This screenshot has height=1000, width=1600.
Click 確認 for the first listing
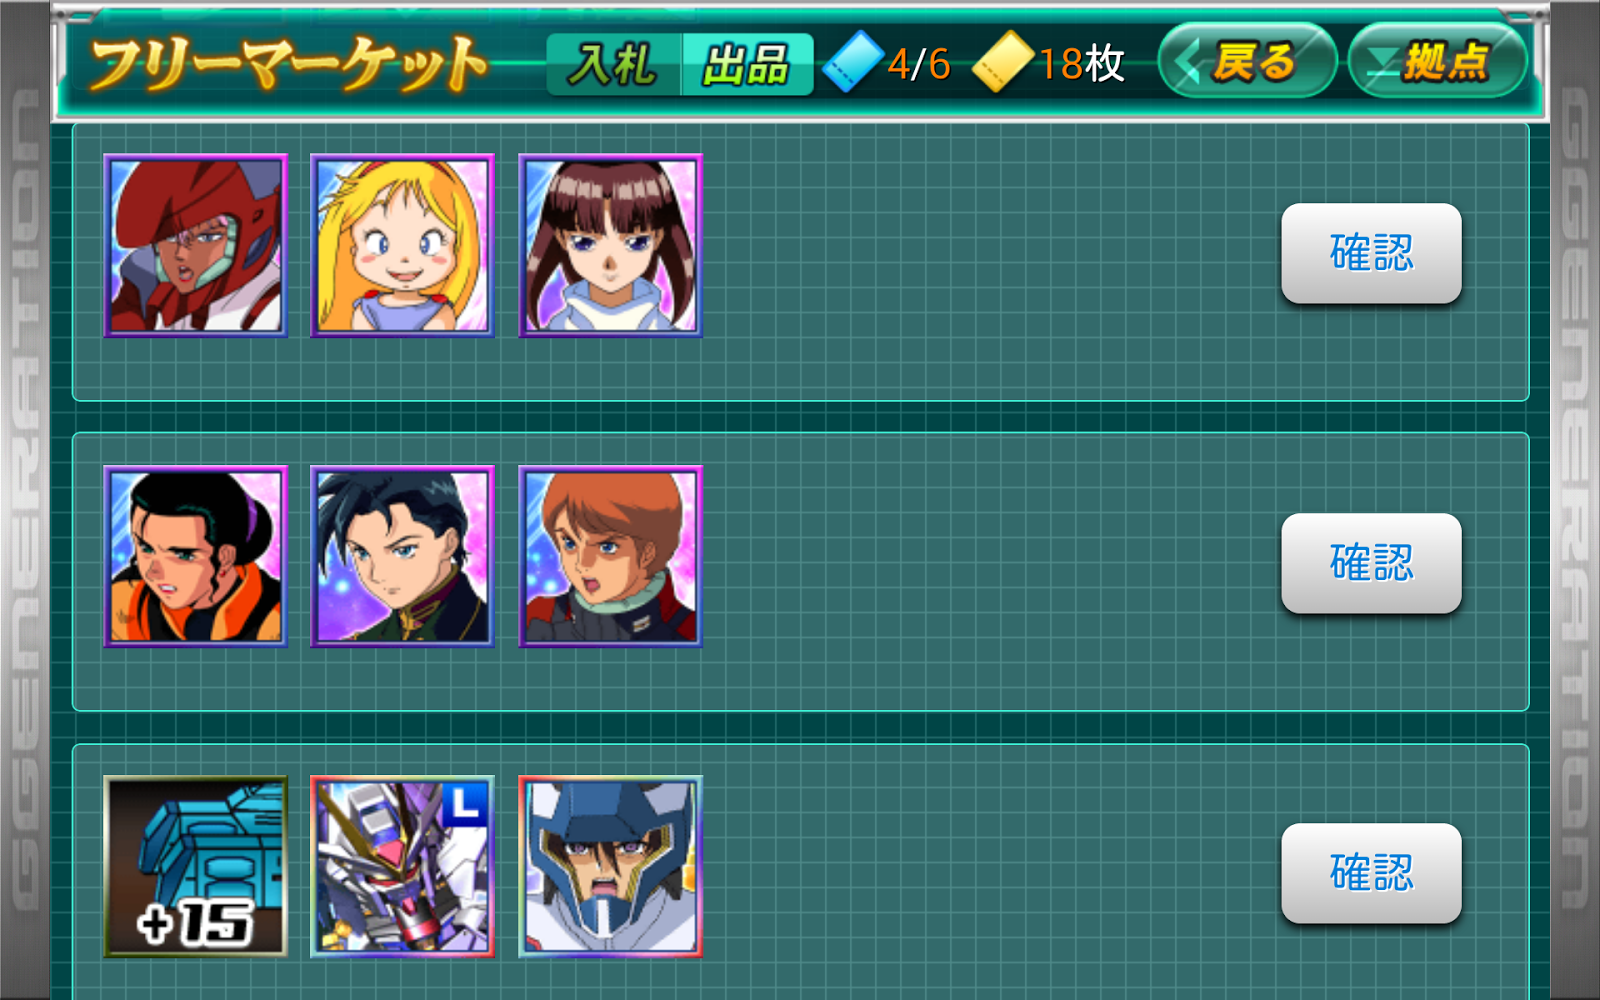[x=1371, y=253]
